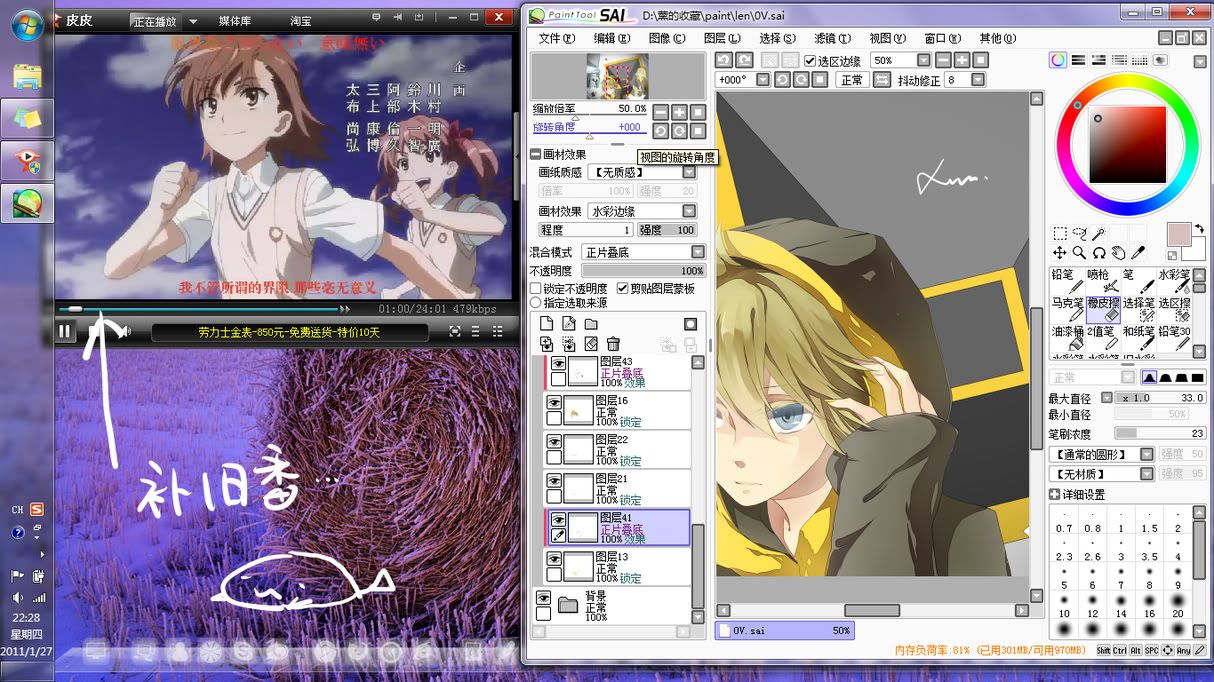Select the lasso selection tool
The width and height of the screenshot is (1214, 682).
point(1080,233)
